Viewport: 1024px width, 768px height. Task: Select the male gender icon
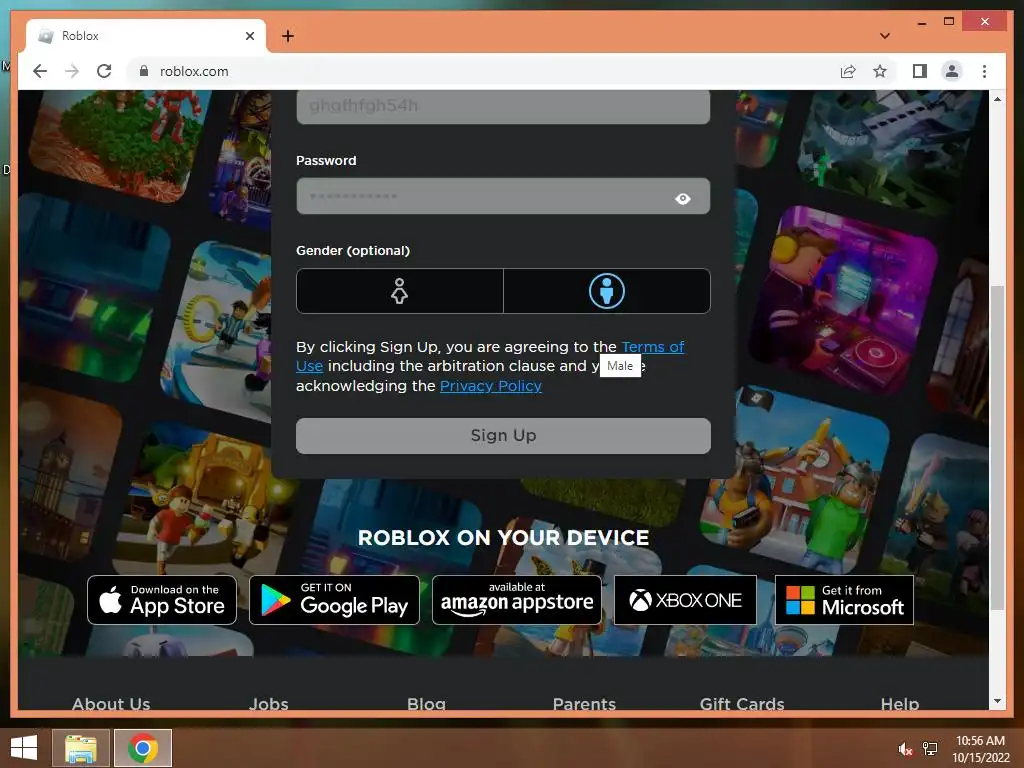[607, 291]
